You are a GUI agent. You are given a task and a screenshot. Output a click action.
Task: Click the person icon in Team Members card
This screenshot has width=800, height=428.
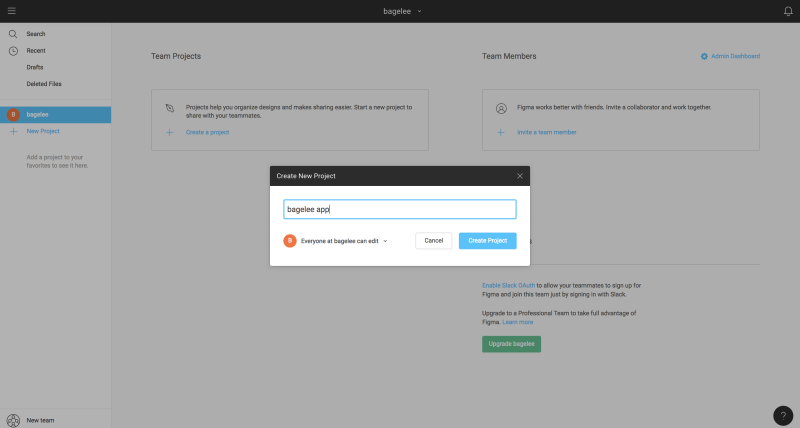click(502, 108)
